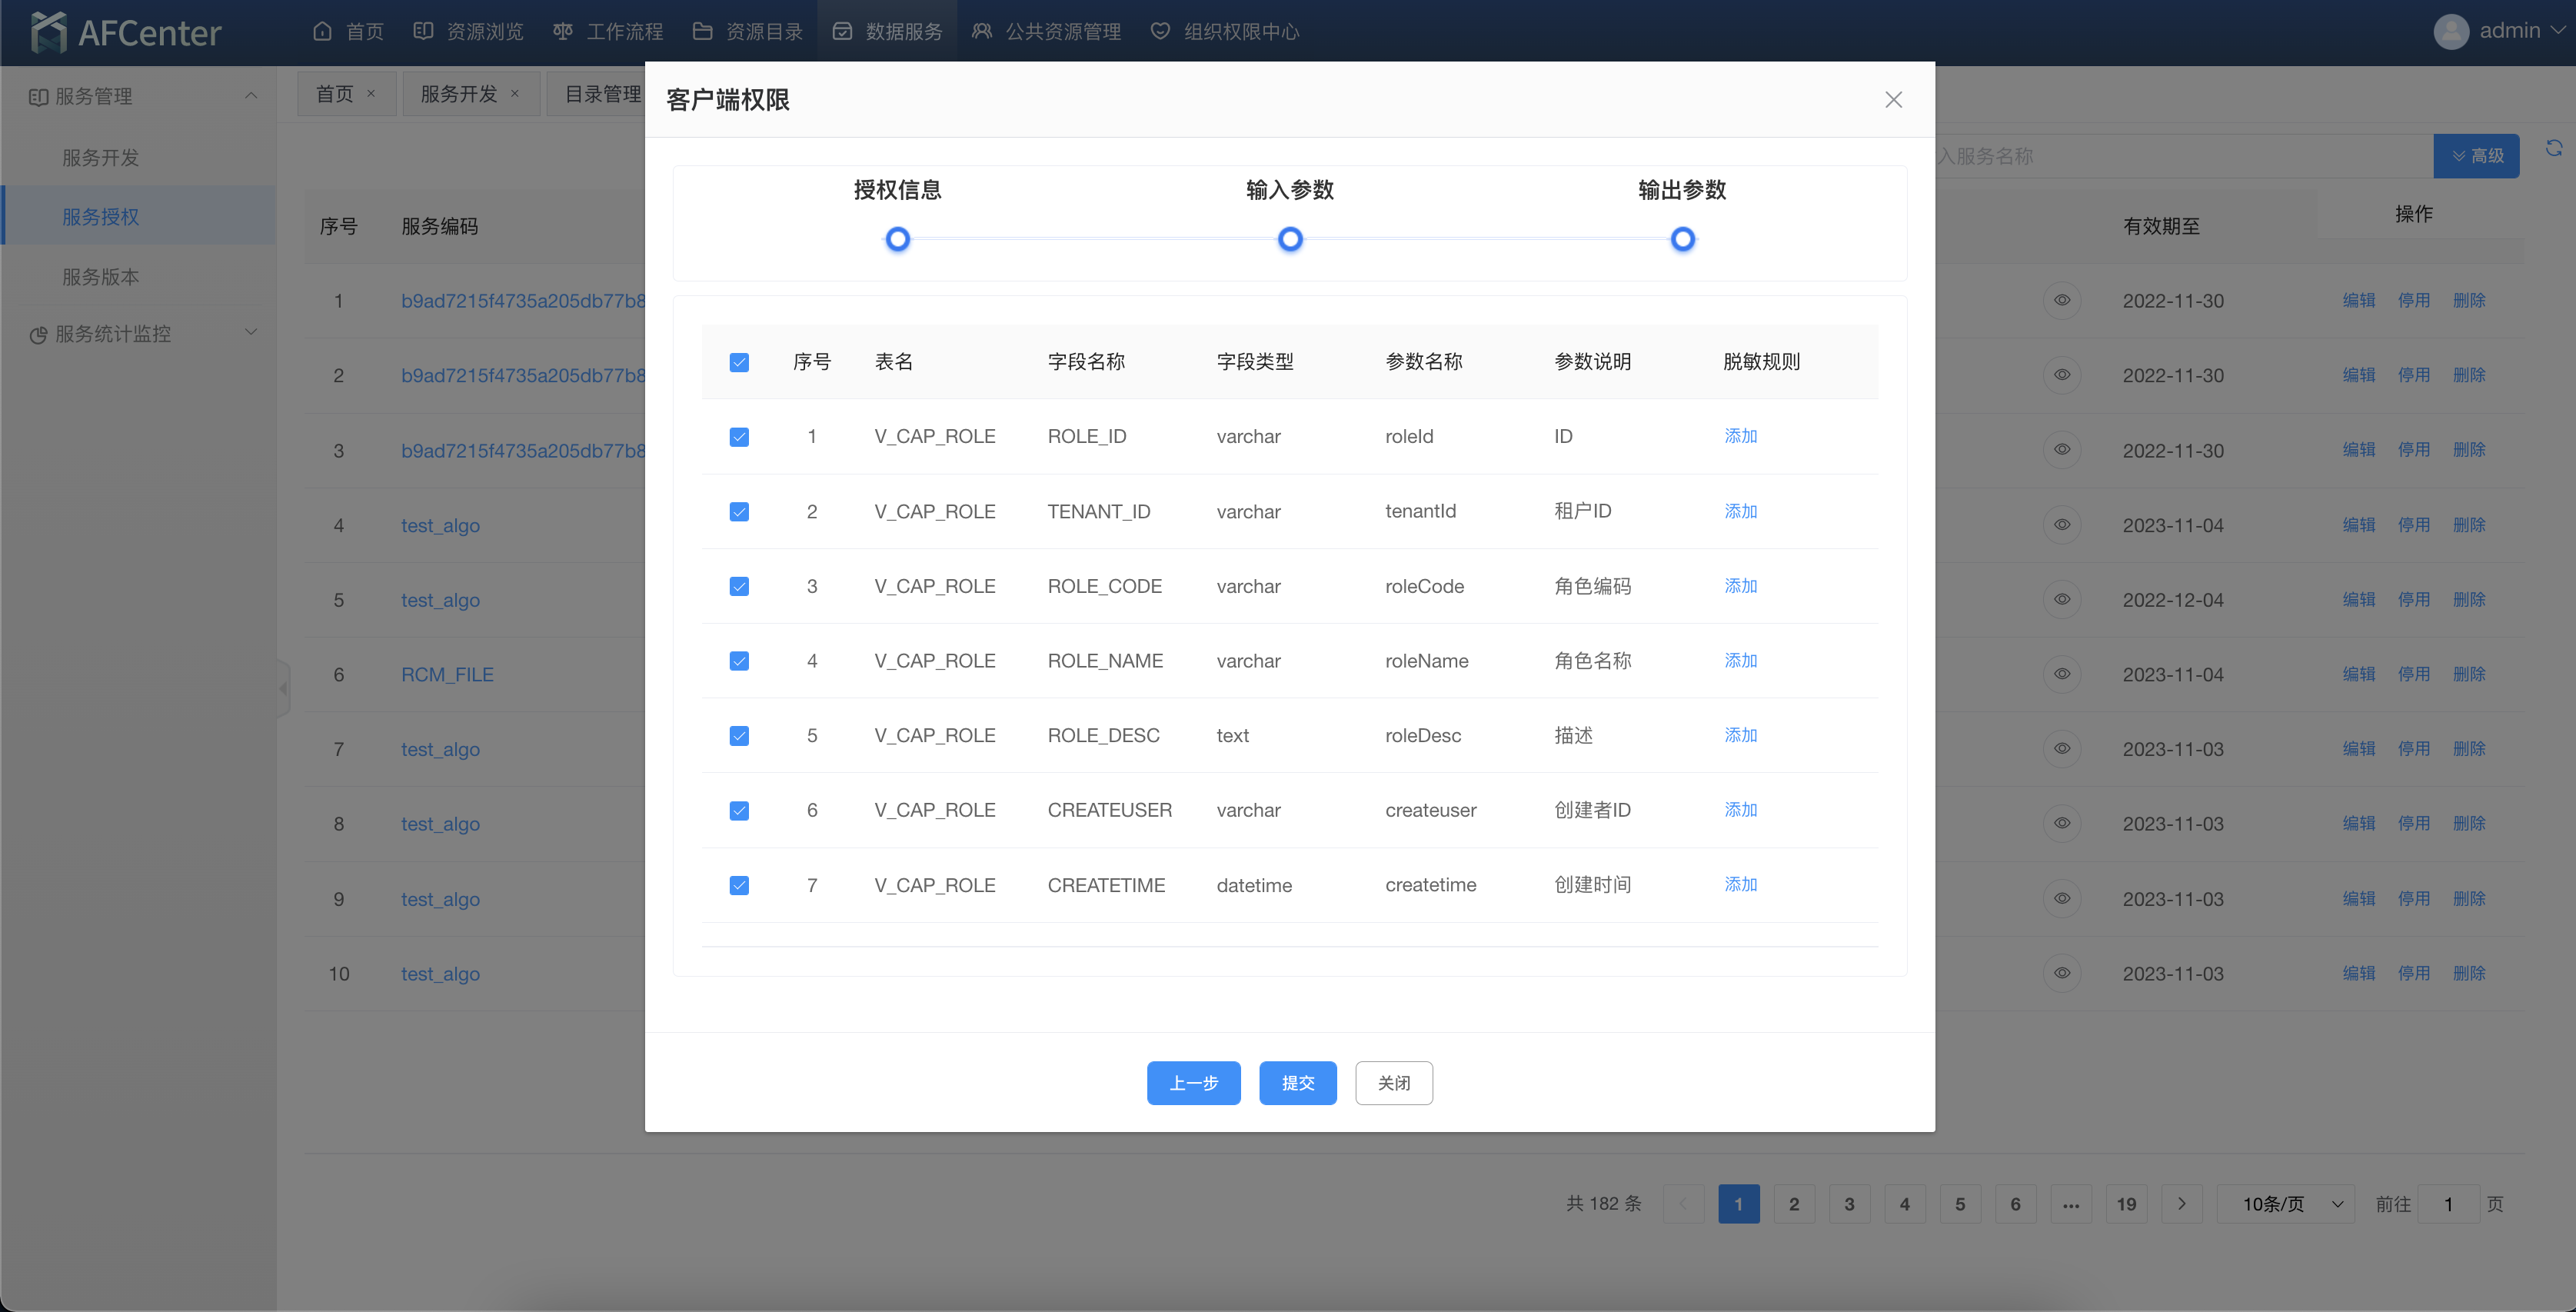Click the 输入参数 step circle
Image resolution: width=2576 pixels, height=1312 pixels.
click(x=1290, y=239)
